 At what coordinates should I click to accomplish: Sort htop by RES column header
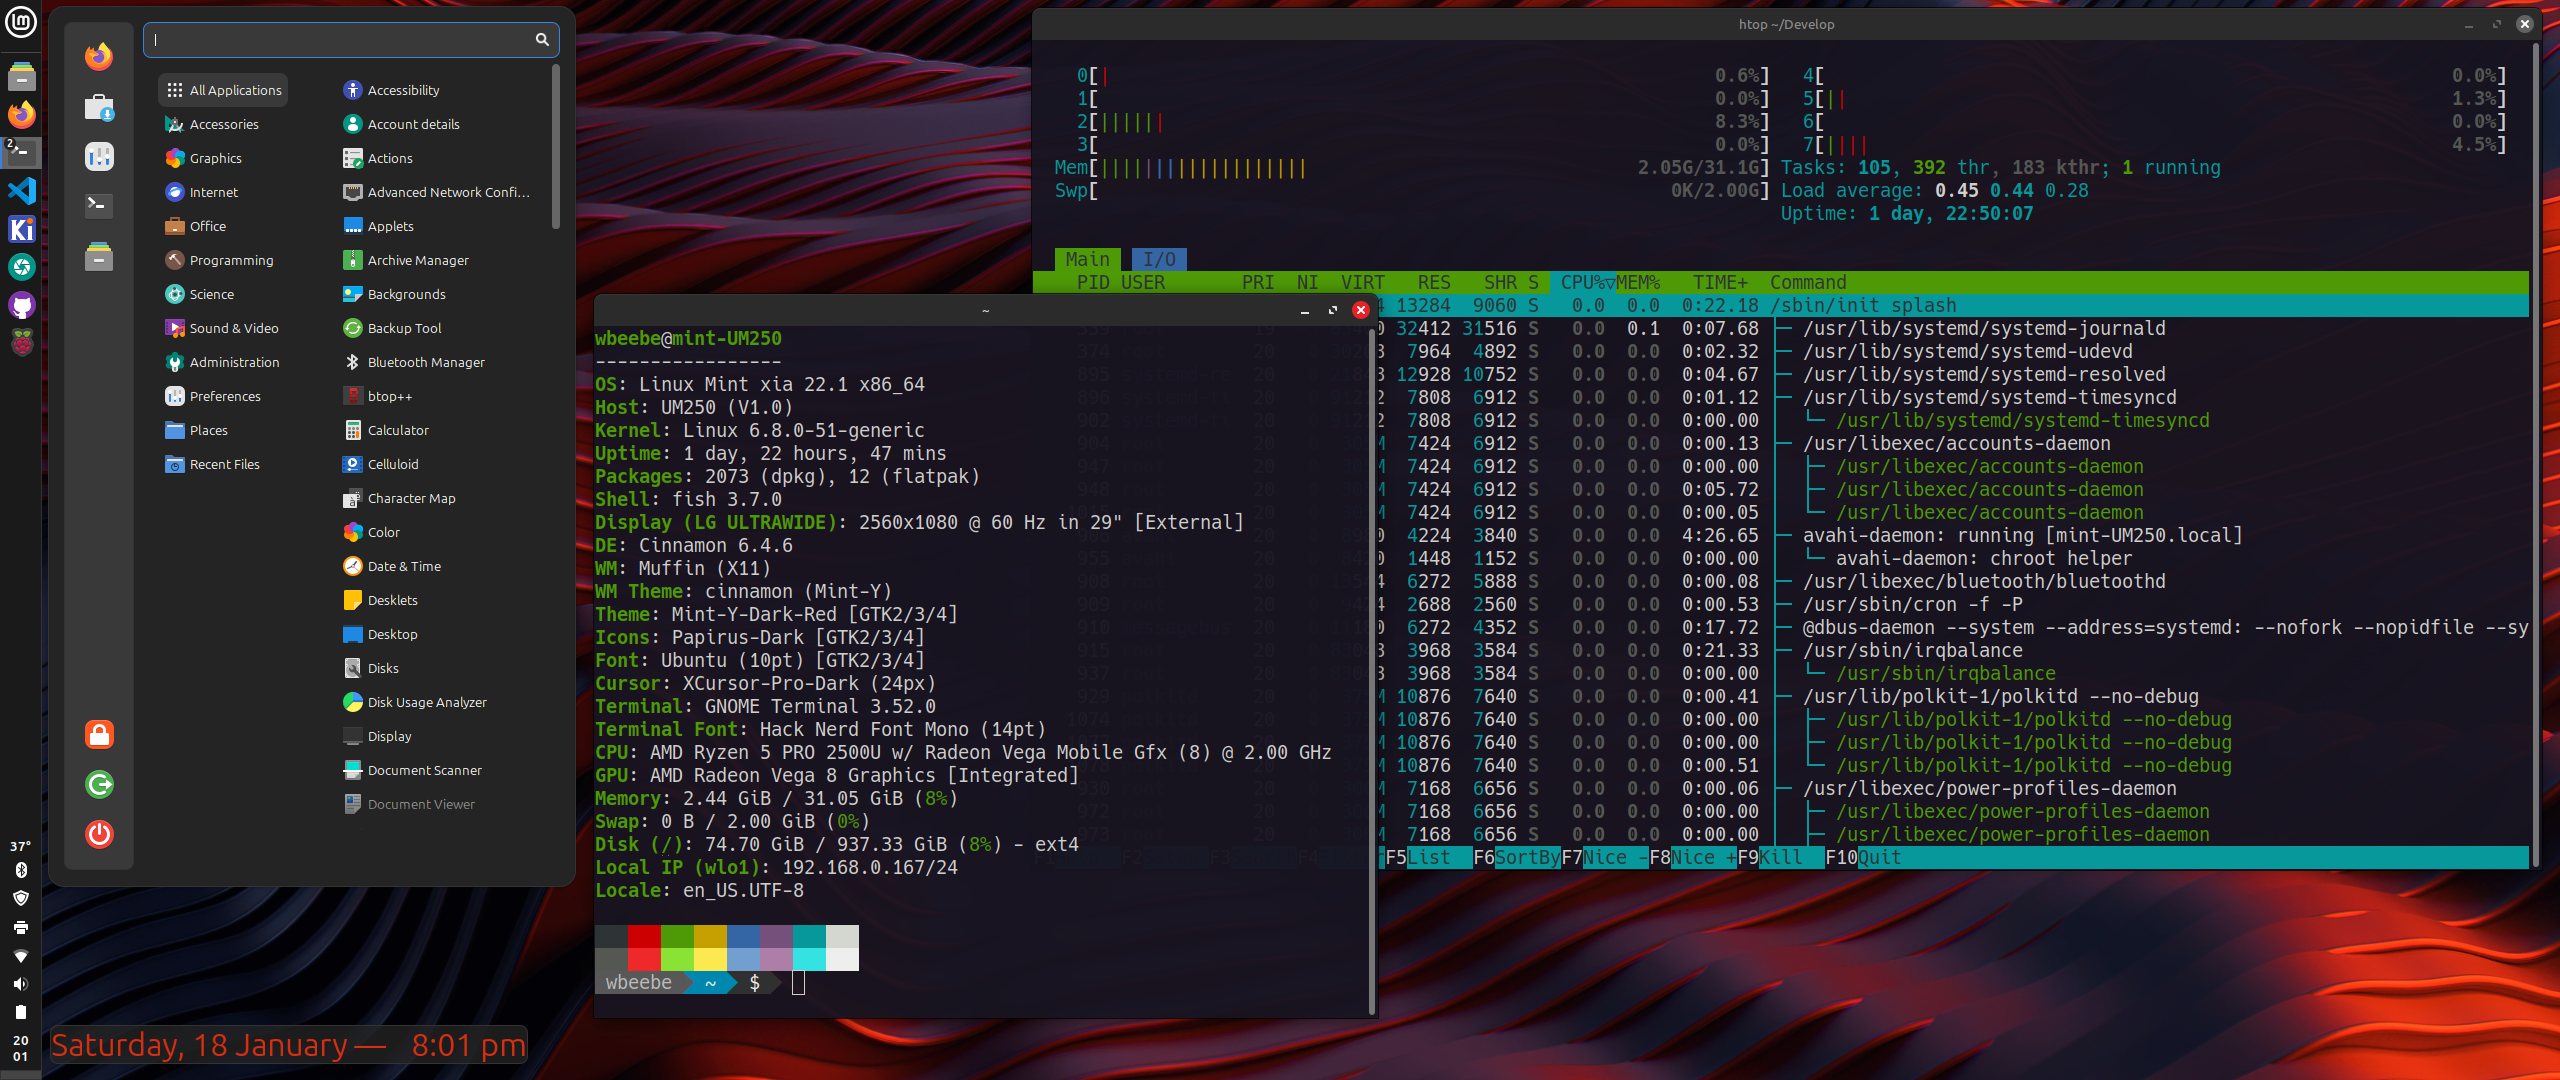click(x=1434, y=282)
